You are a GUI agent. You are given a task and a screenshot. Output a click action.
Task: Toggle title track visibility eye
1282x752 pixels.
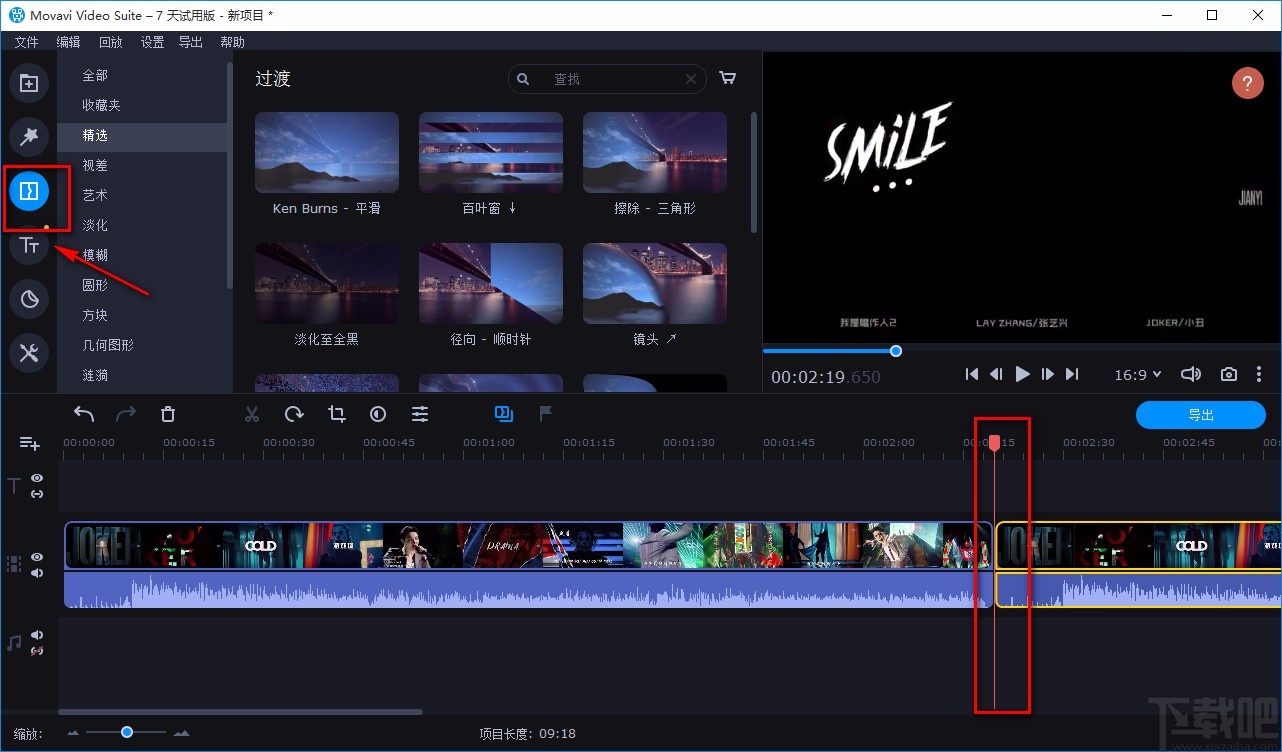tap(37, 479)
